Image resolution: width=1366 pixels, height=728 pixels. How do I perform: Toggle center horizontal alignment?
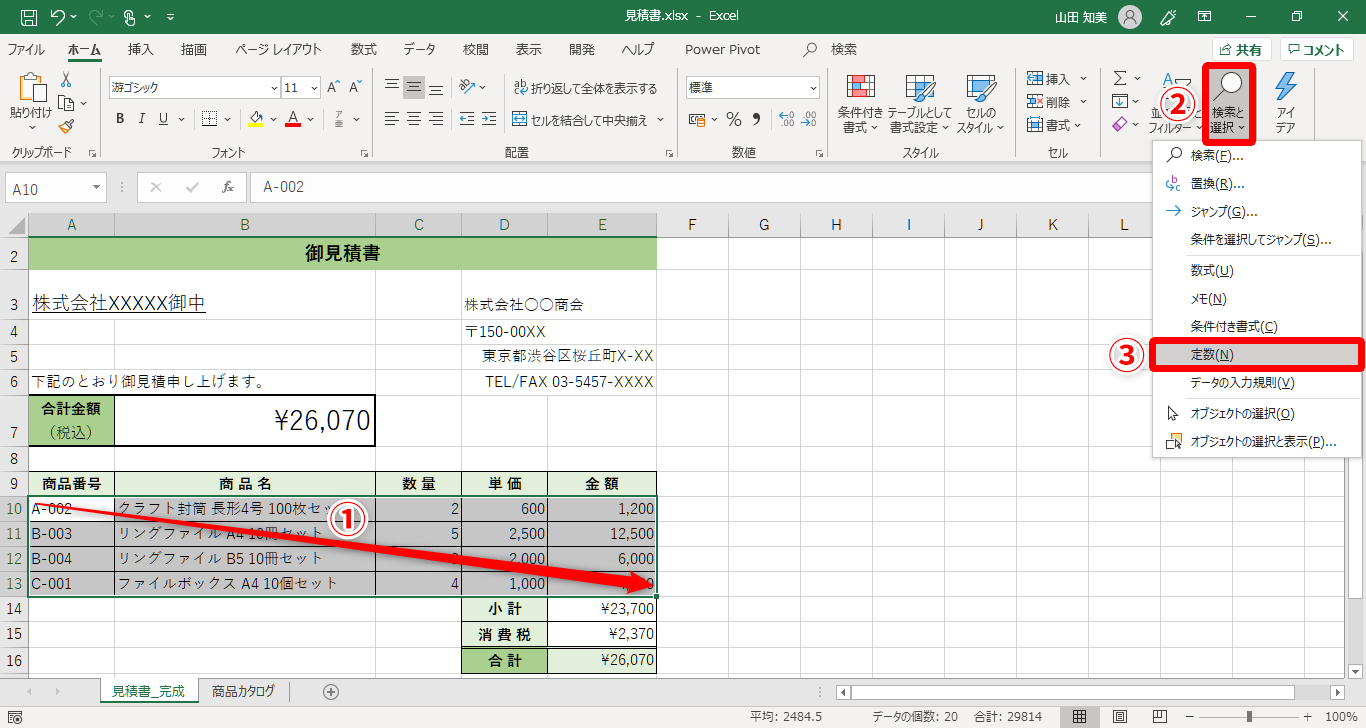(414, 119)
